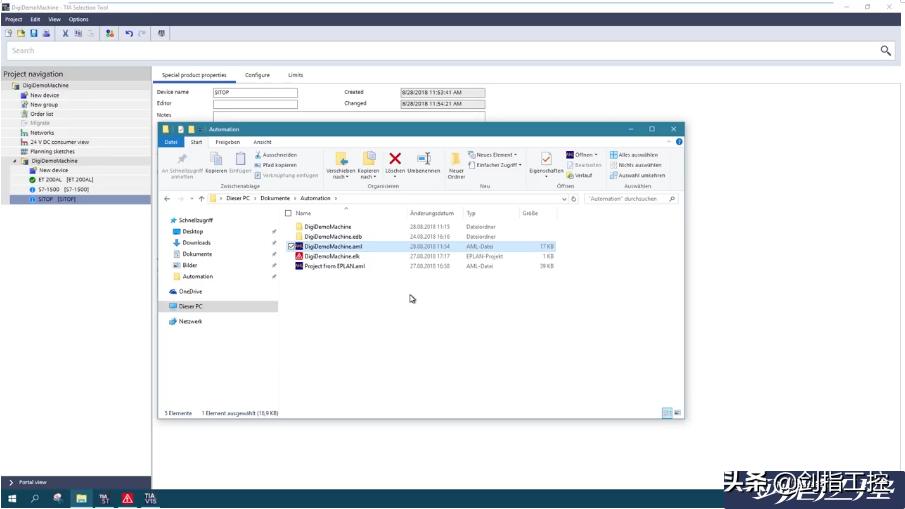Open Kopieren nach dropdown in Explorer
Image resolution: width=905 pixels, height=509 pixels.
(368, 174)
